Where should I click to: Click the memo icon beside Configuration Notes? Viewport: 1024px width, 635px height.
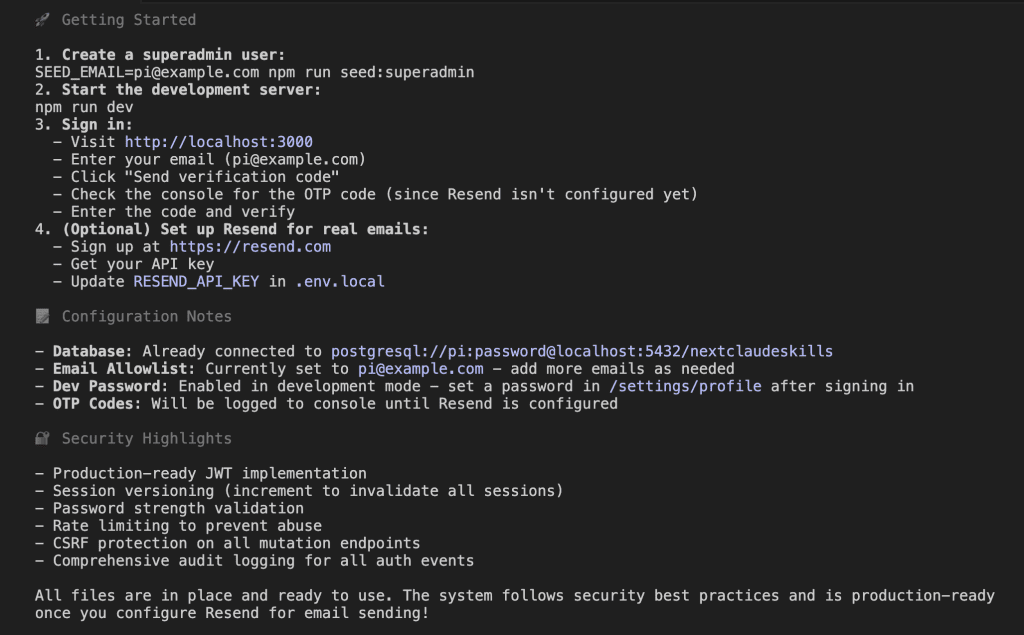coord(42,317)
